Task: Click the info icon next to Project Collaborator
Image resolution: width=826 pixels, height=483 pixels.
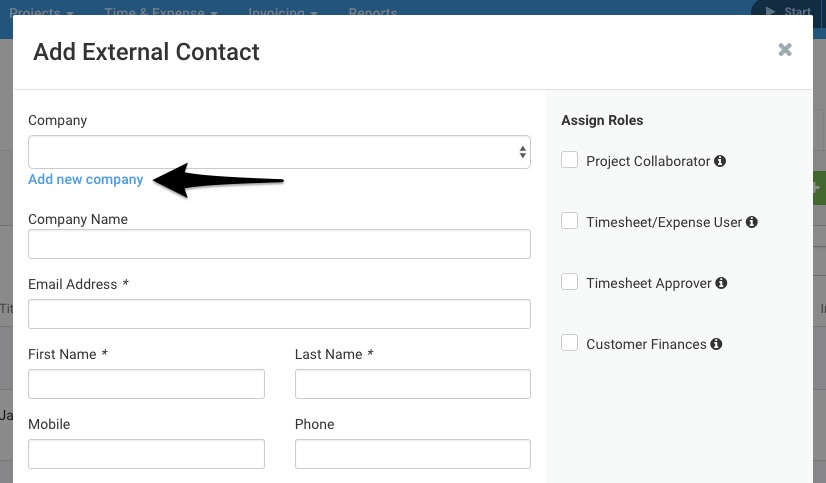Action: pyautogui.click(x=720, y=161)
